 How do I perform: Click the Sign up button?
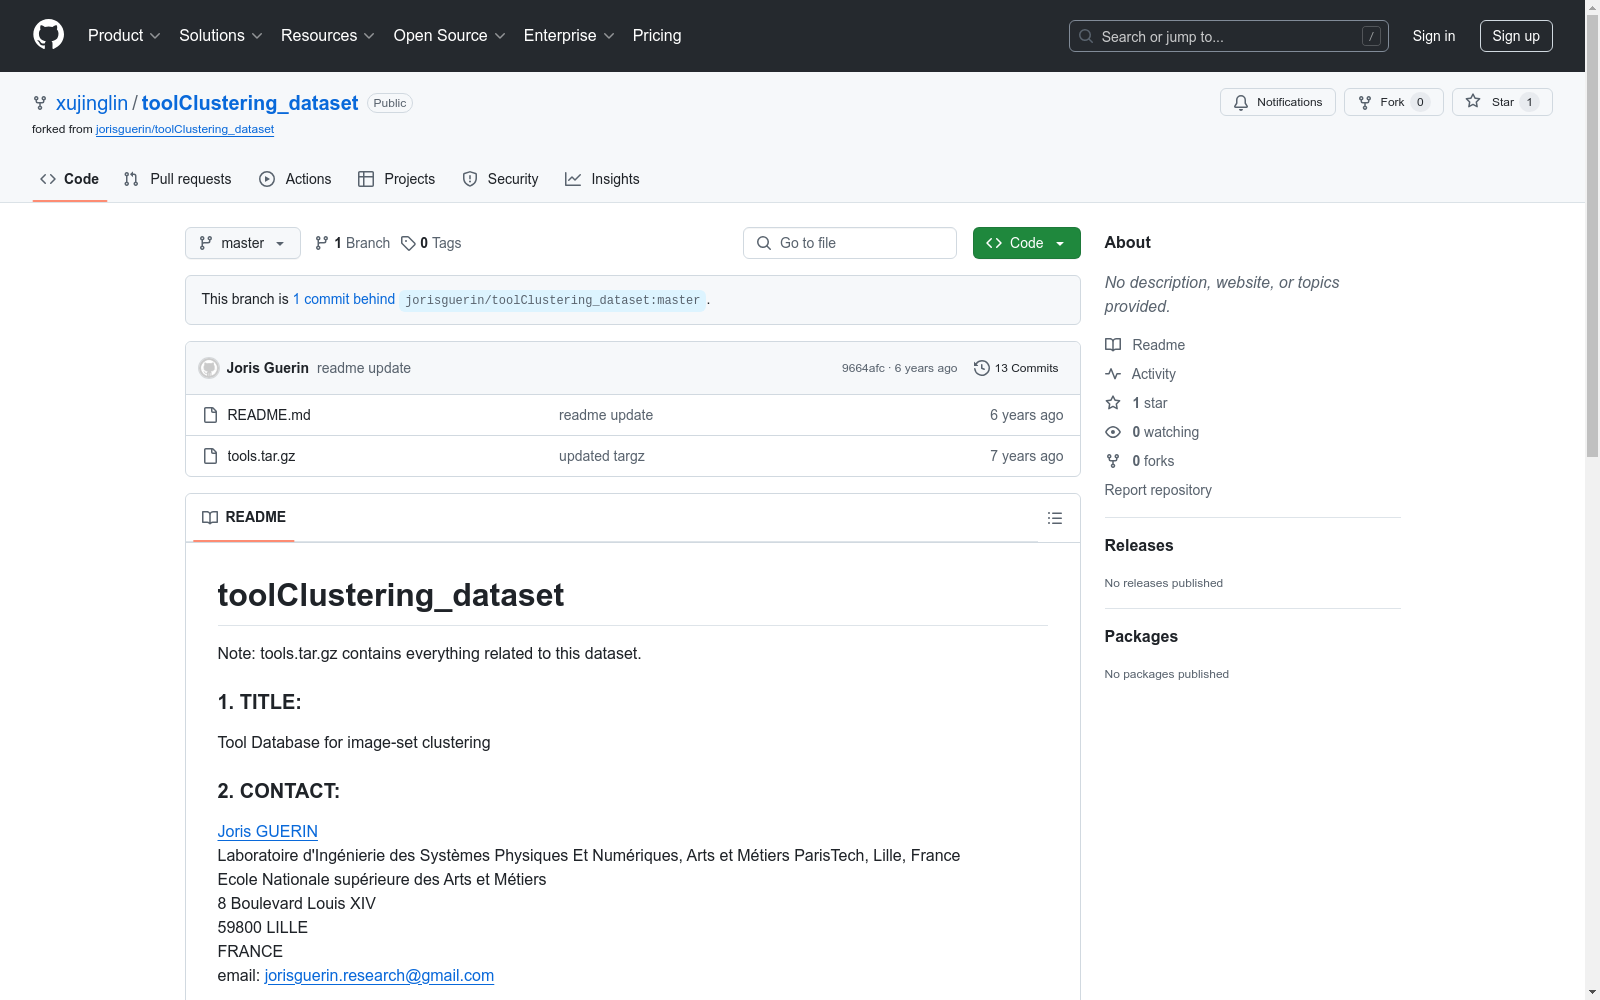[x=1516, y=36]
